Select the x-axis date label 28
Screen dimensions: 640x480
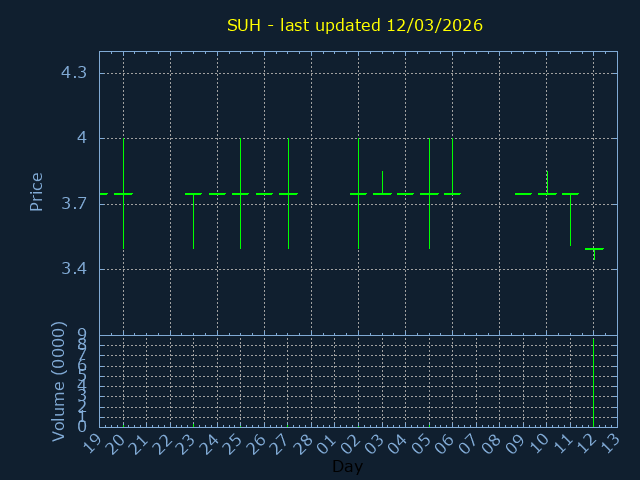tap(306, 443)
